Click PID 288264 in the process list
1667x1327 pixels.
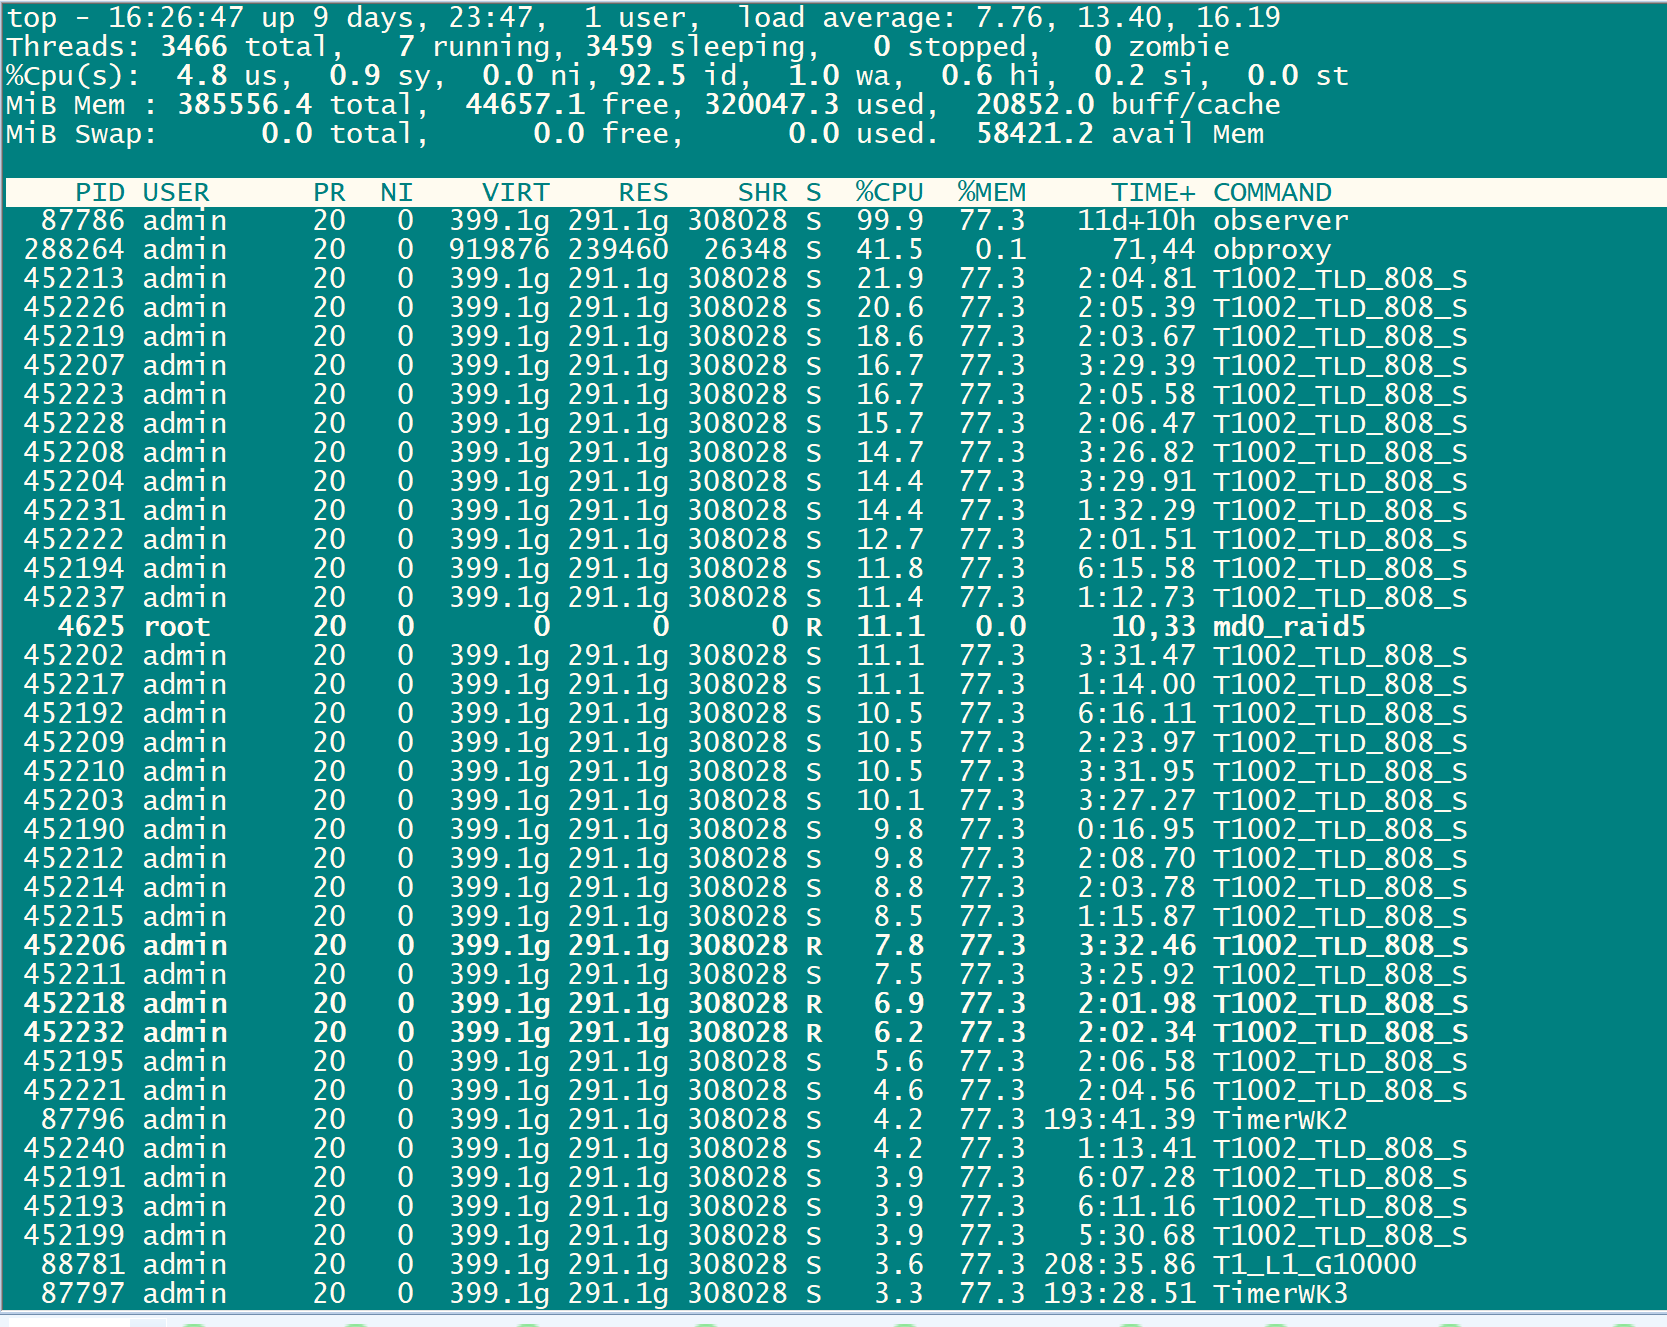point(75,250)
